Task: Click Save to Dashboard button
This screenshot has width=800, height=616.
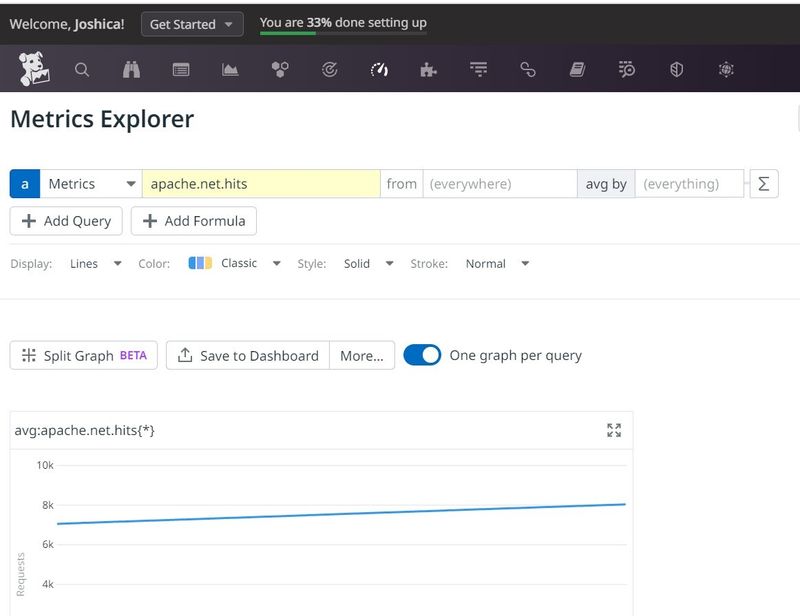Action: tap(248, 355)
